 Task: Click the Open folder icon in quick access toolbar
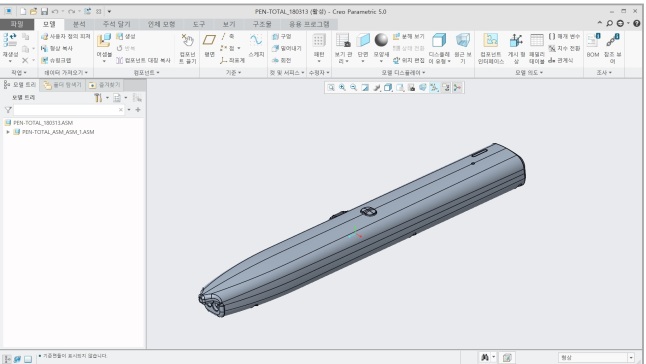pos(34,12)
